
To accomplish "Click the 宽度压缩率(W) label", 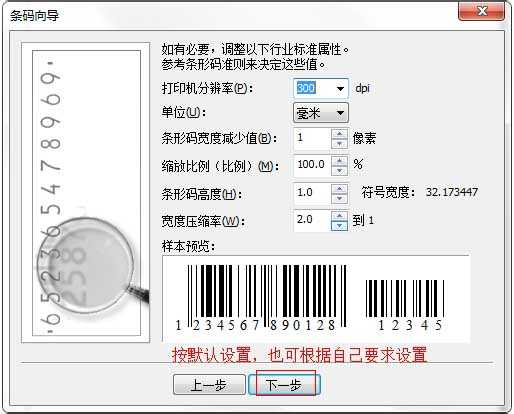I will [203, 221].
